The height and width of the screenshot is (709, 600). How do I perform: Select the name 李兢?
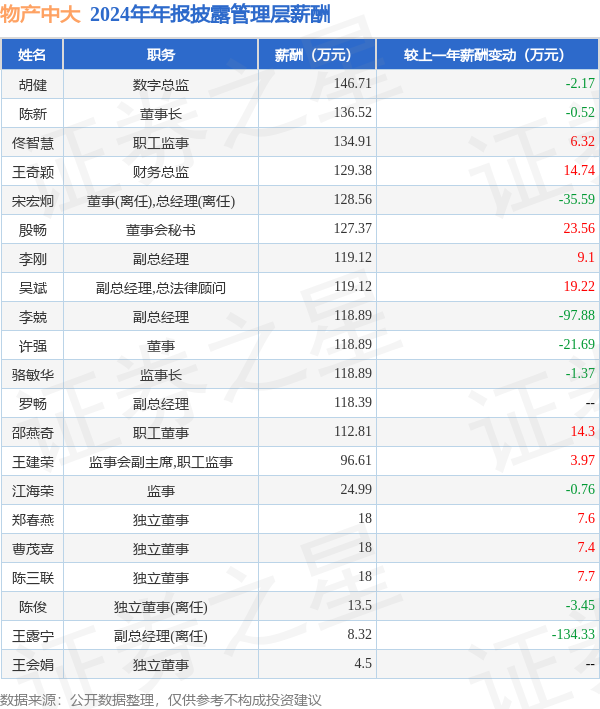tap(33, 316)
